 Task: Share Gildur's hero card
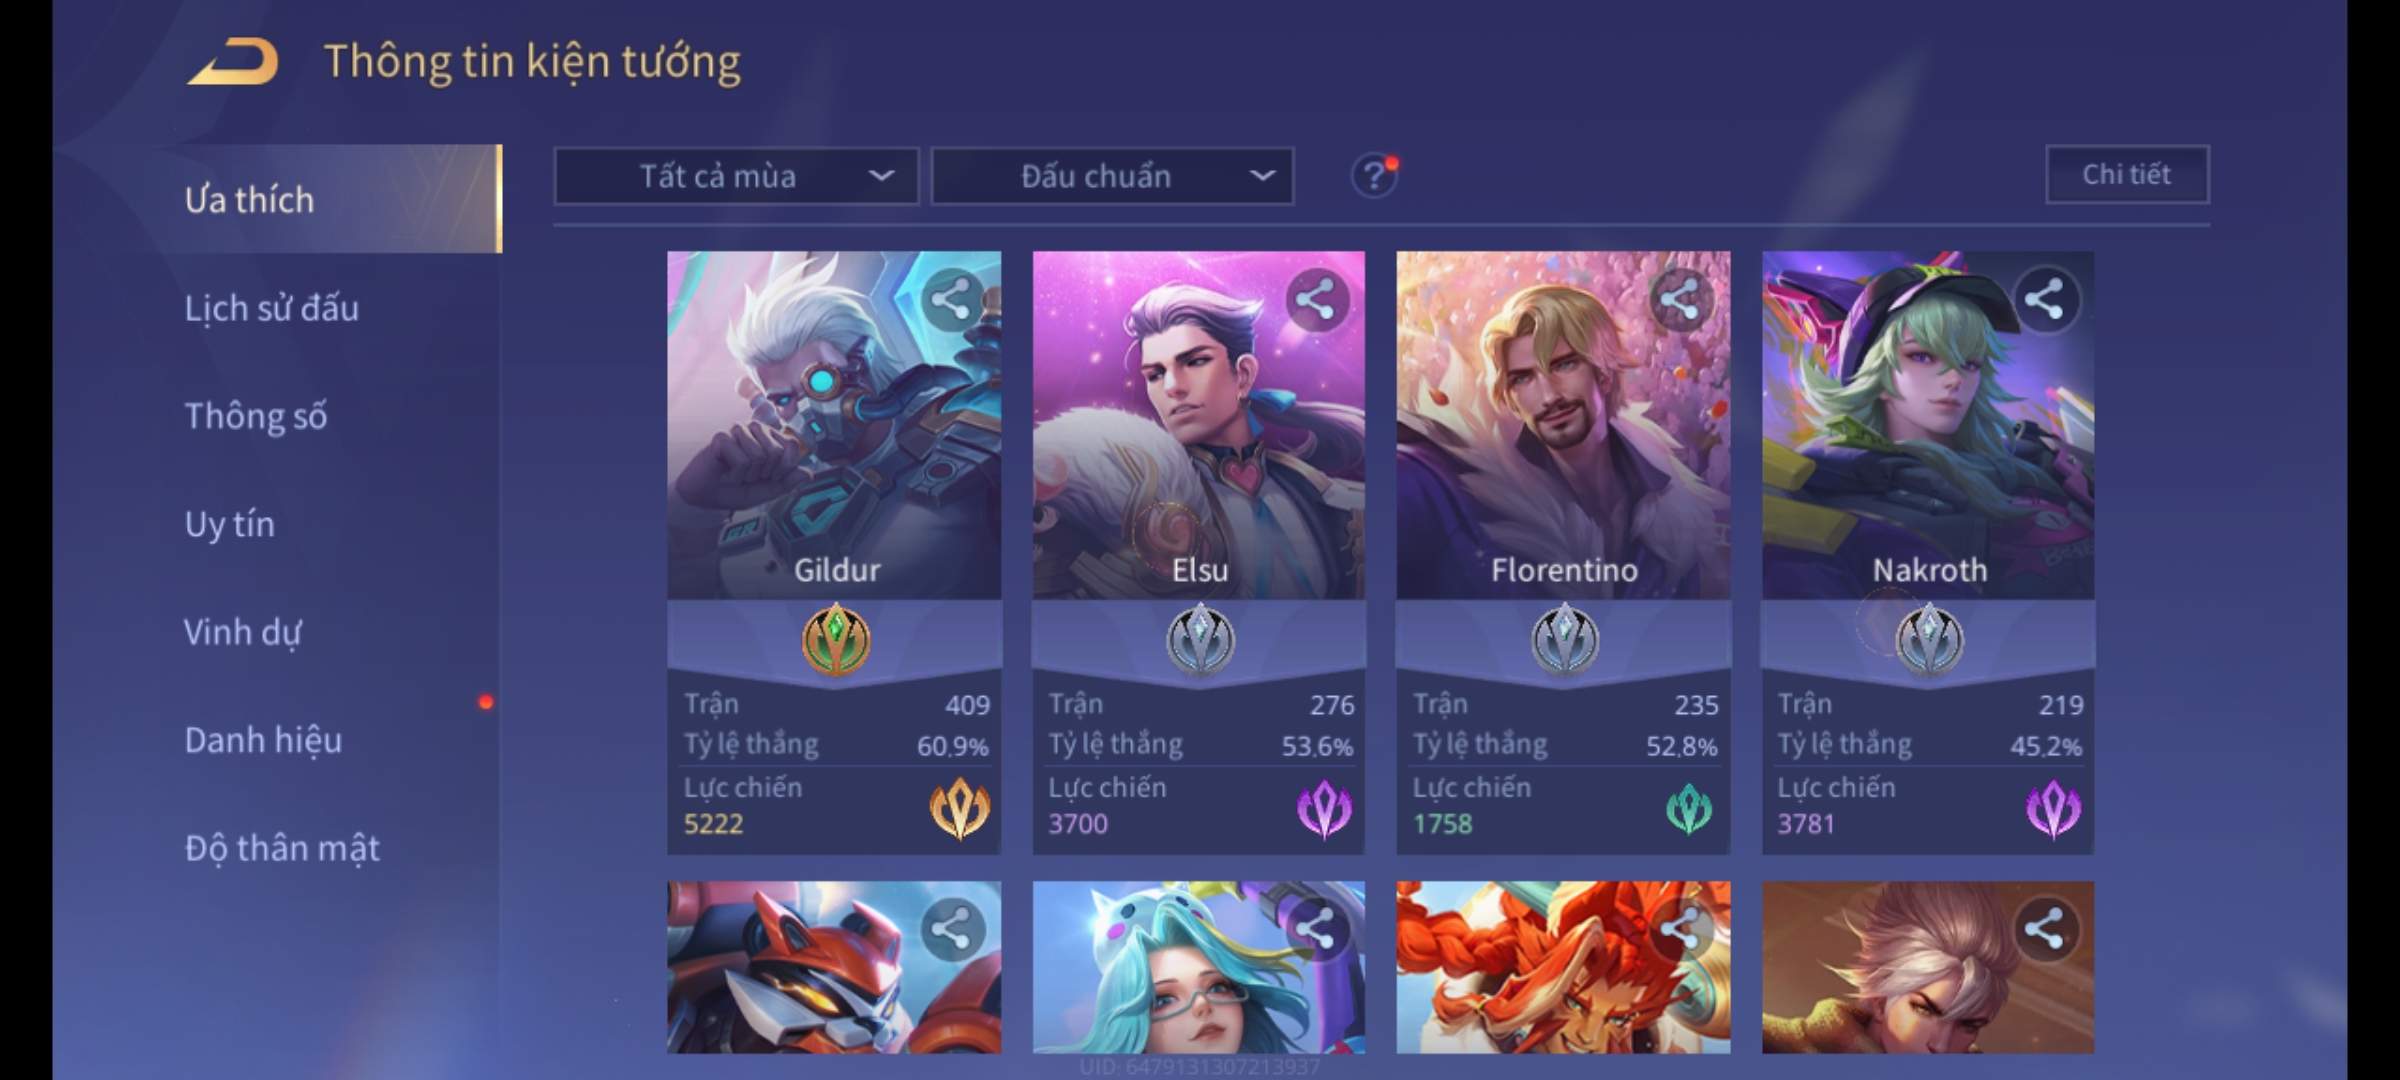(951, 299)
